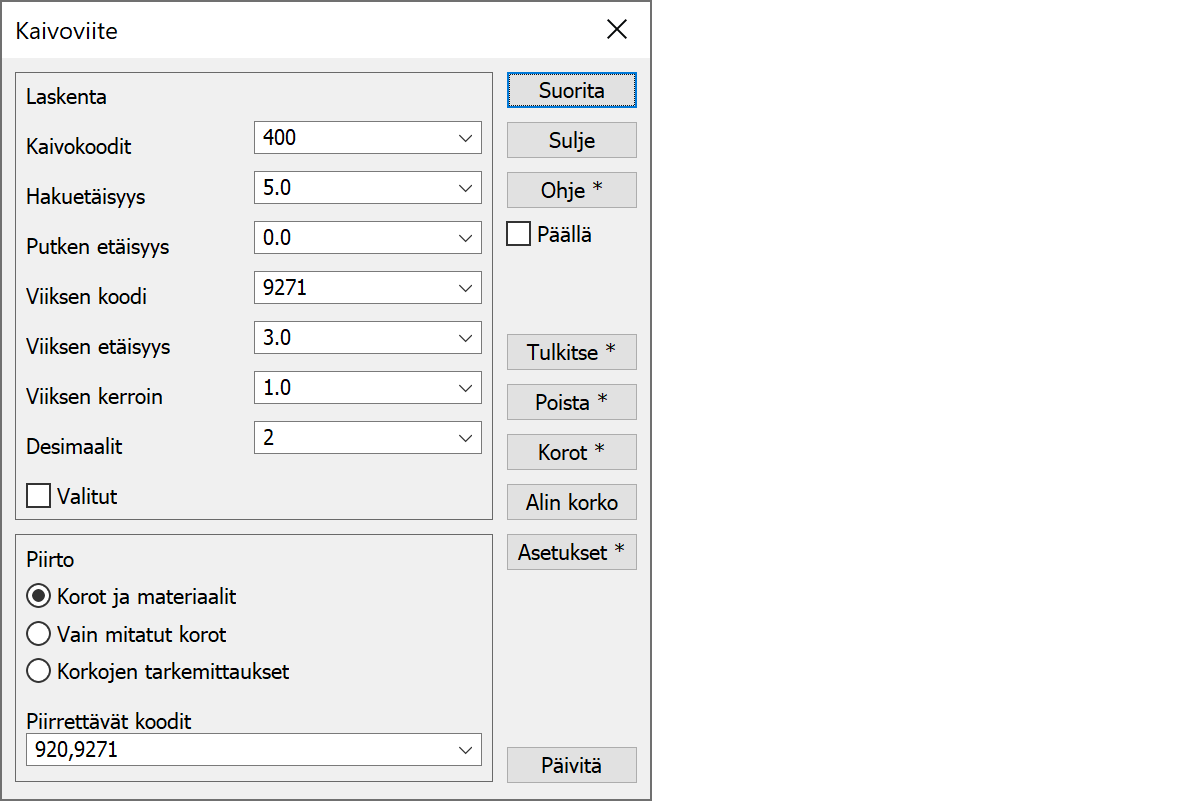Close the Kaivoviite dialog window

tap(617, 30)
